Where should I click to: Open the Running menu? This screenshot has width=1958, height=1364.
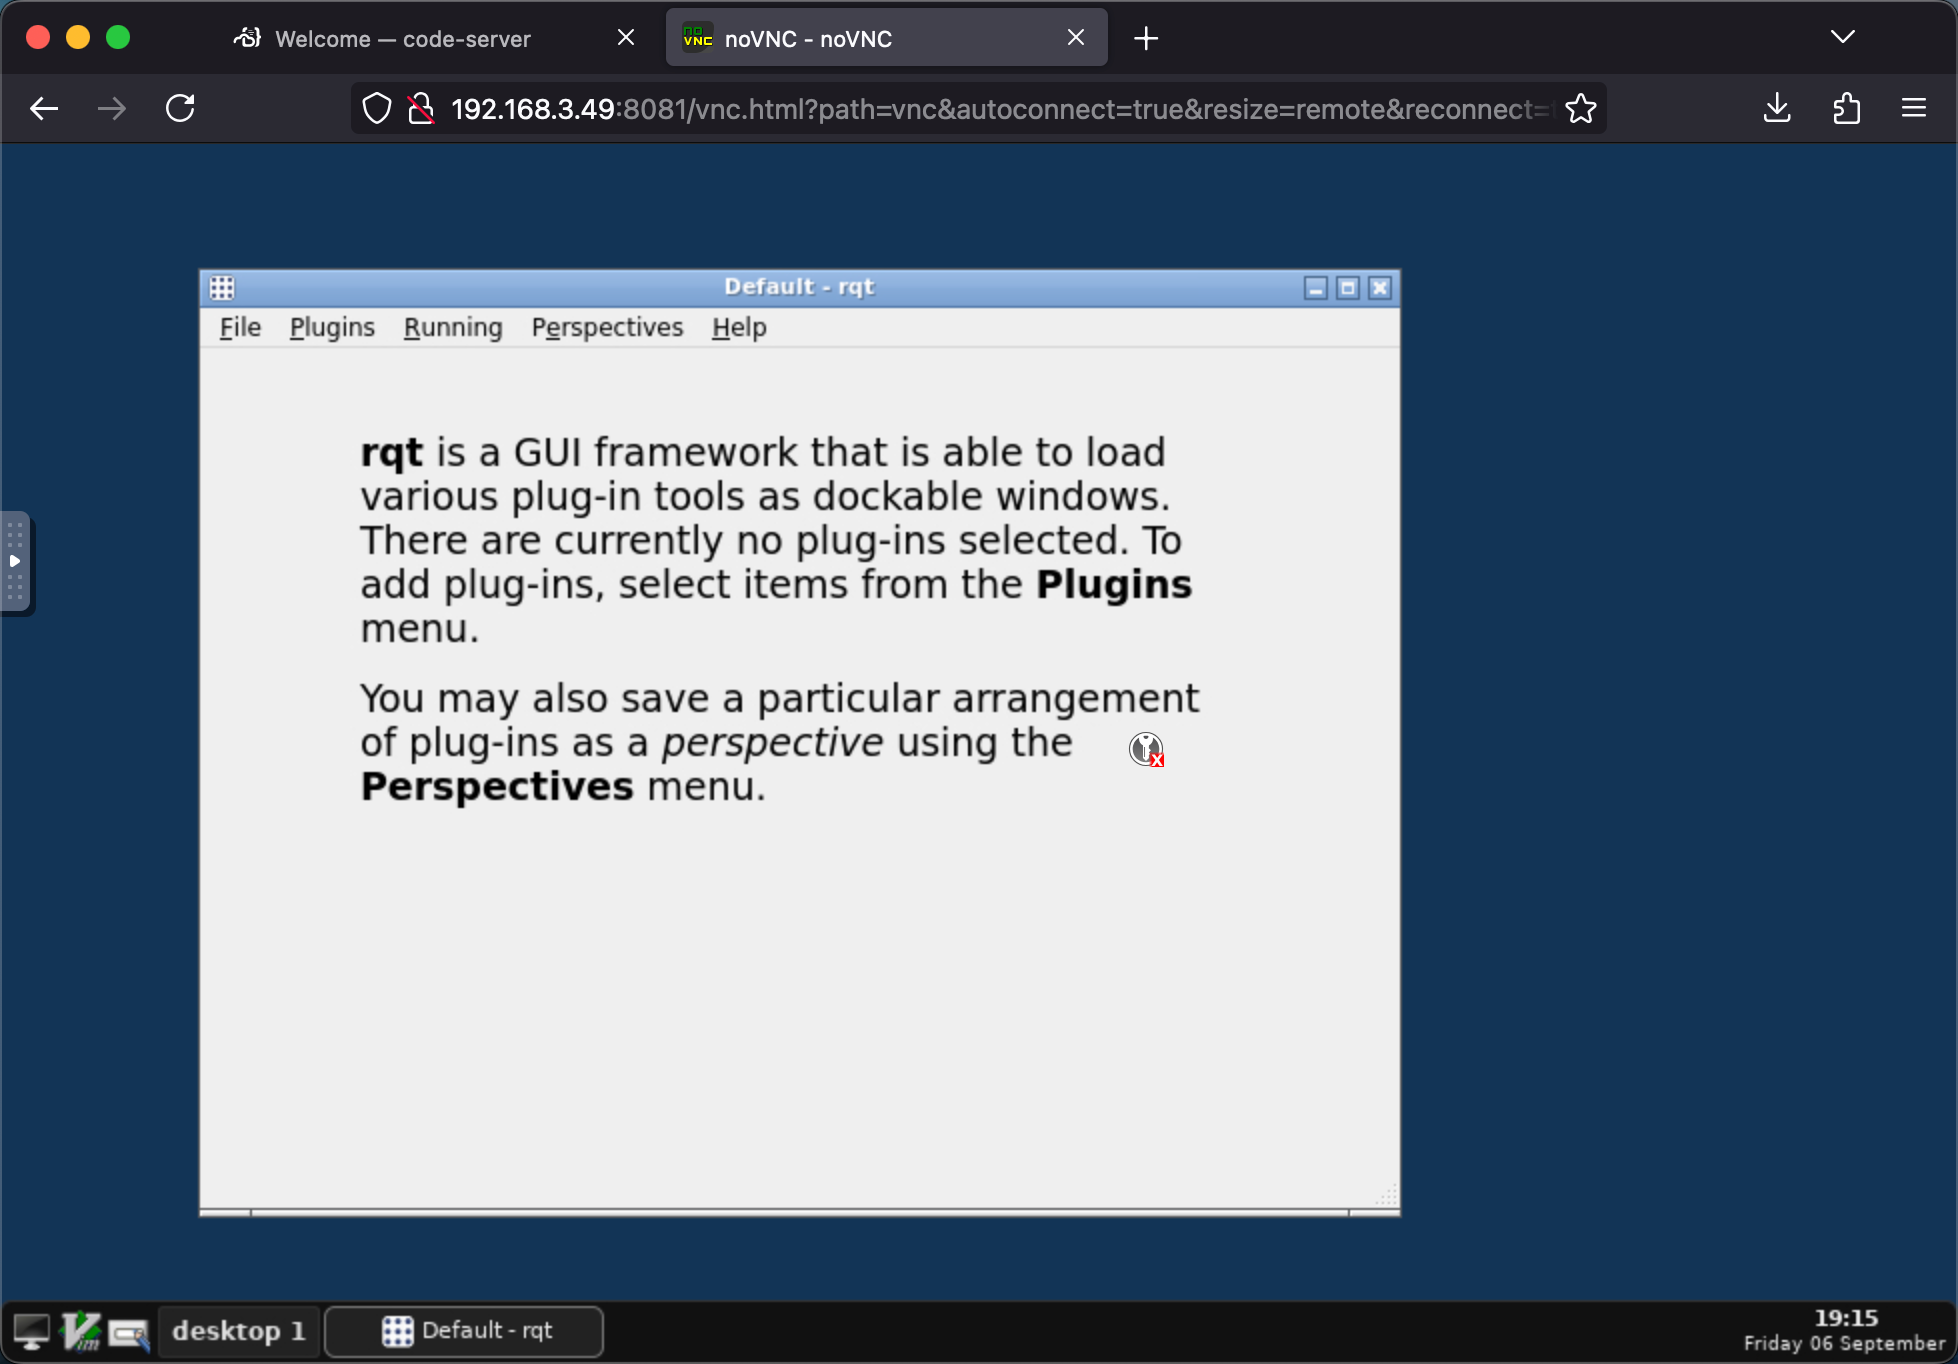point(451,327)
